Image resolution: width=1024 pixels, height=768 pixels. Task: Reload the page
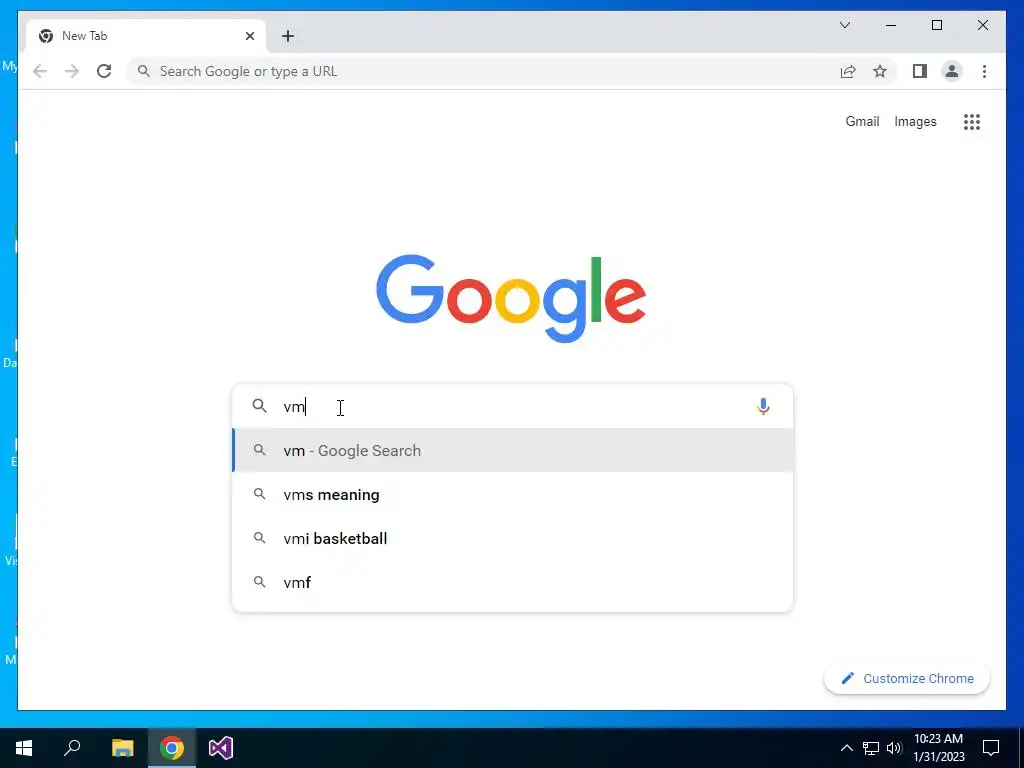[x=104, y=71]
